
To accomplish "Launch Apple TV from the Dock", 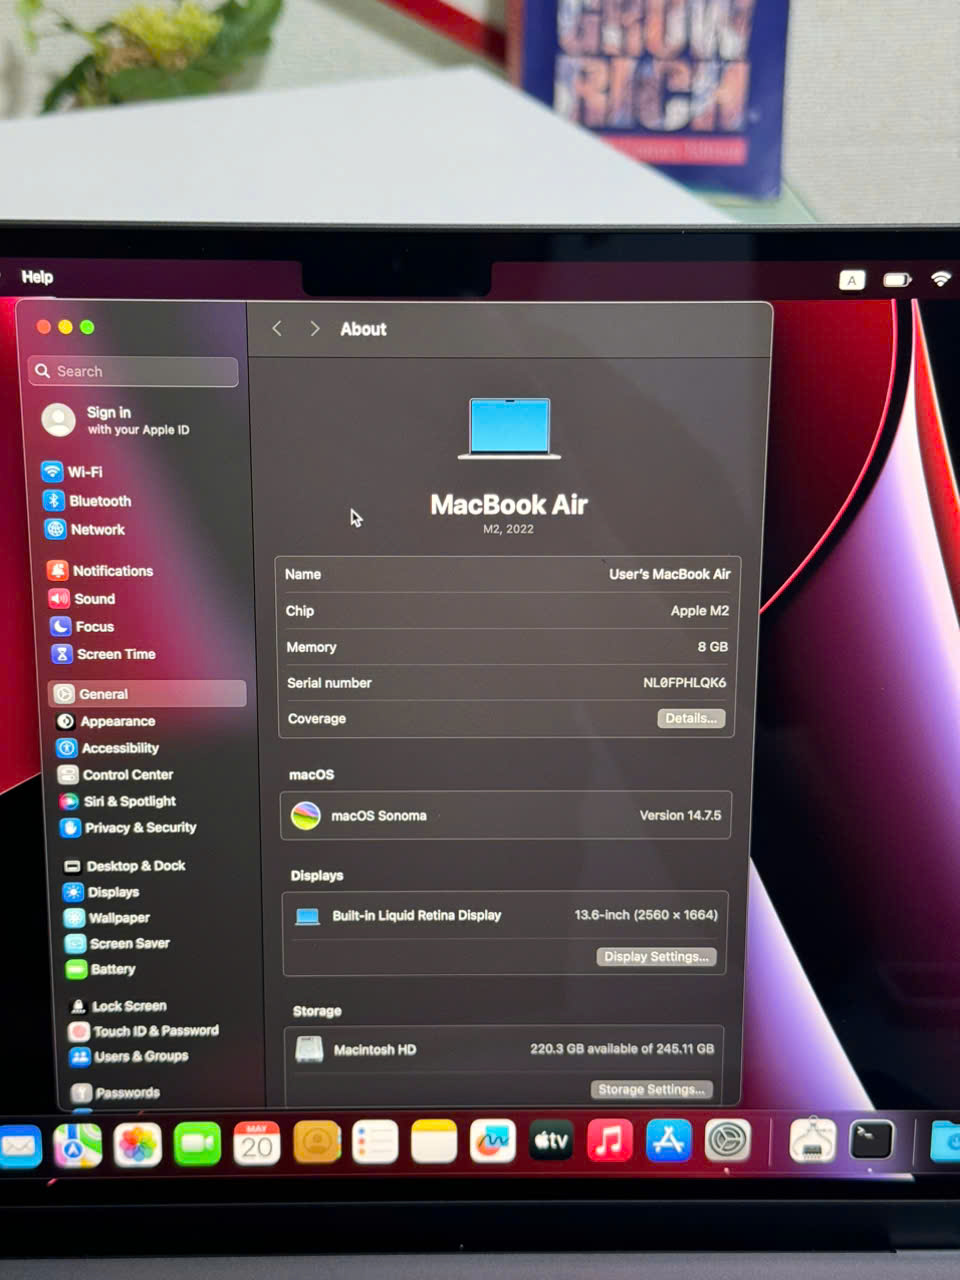I will coord(551,1141).
